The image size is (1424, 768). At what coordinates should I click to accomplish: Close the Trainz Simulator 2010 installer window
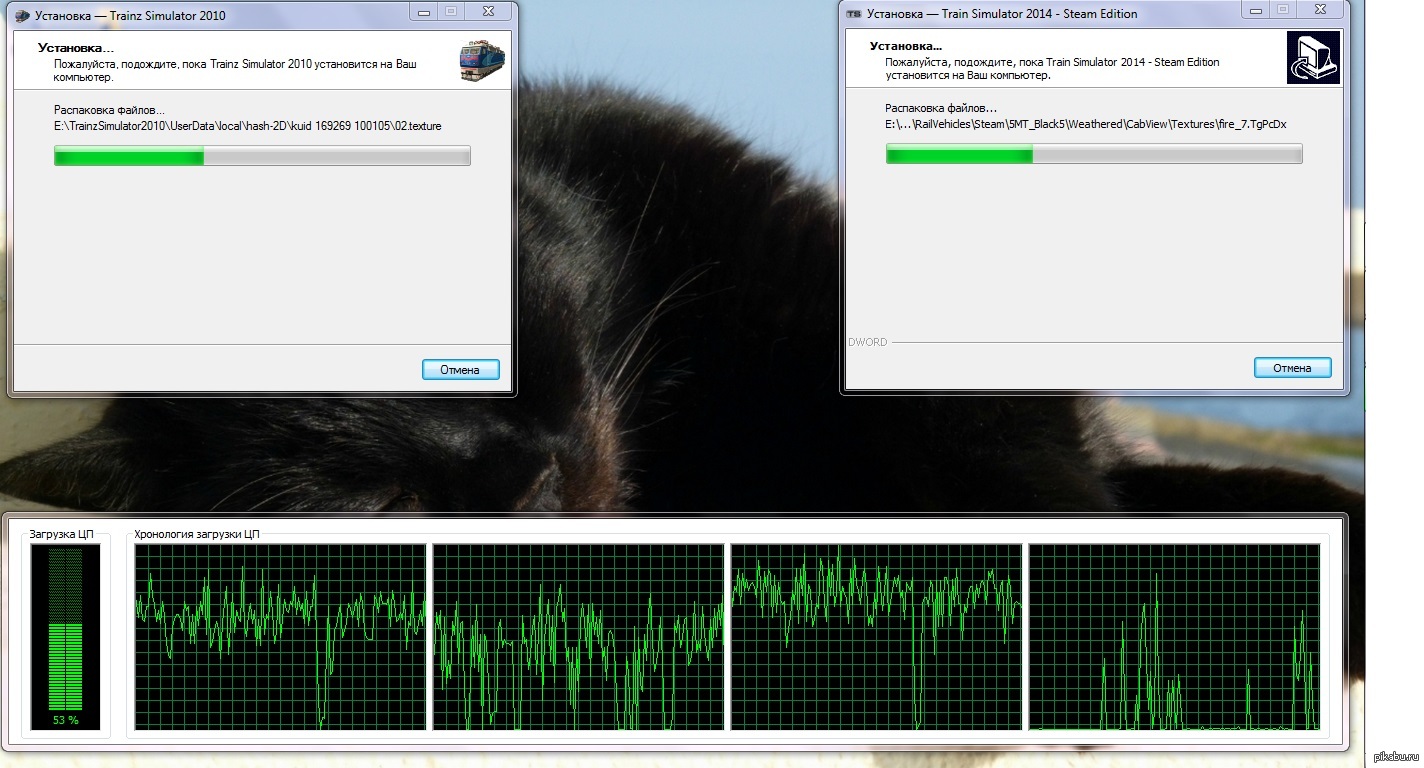tap(488, 10)
